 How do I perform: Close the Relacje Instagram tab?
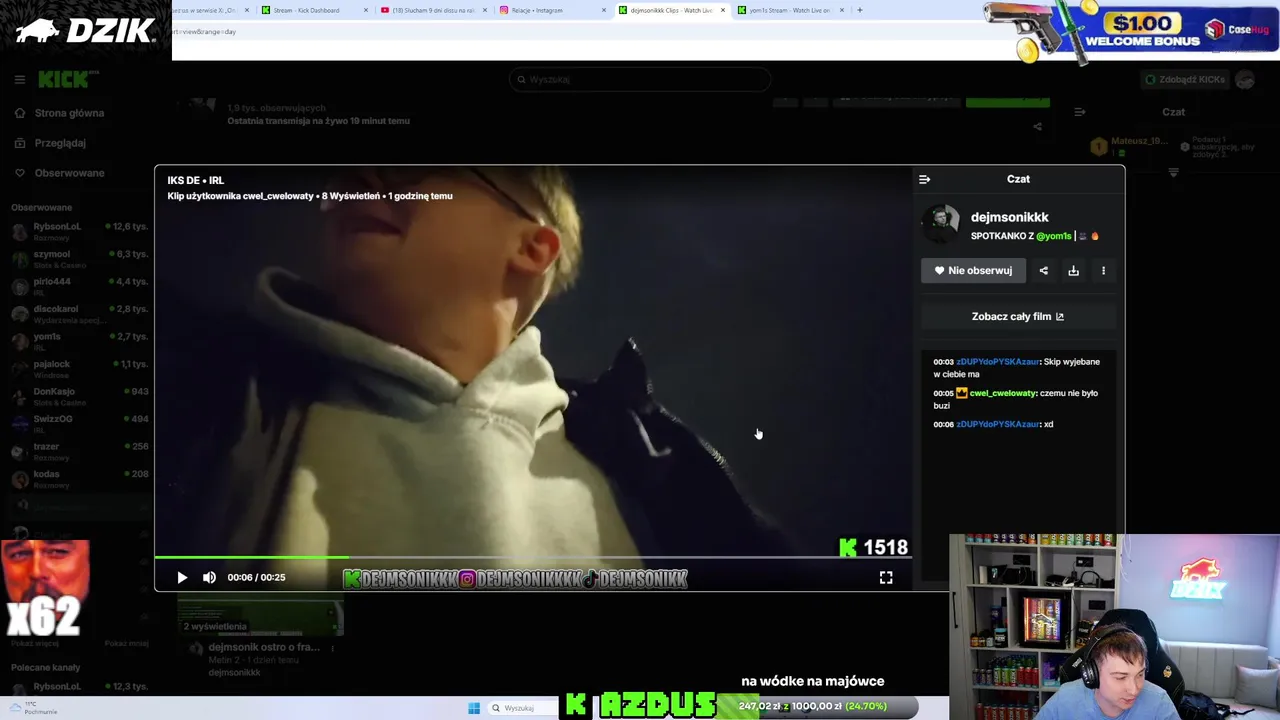tap(603, 10)
